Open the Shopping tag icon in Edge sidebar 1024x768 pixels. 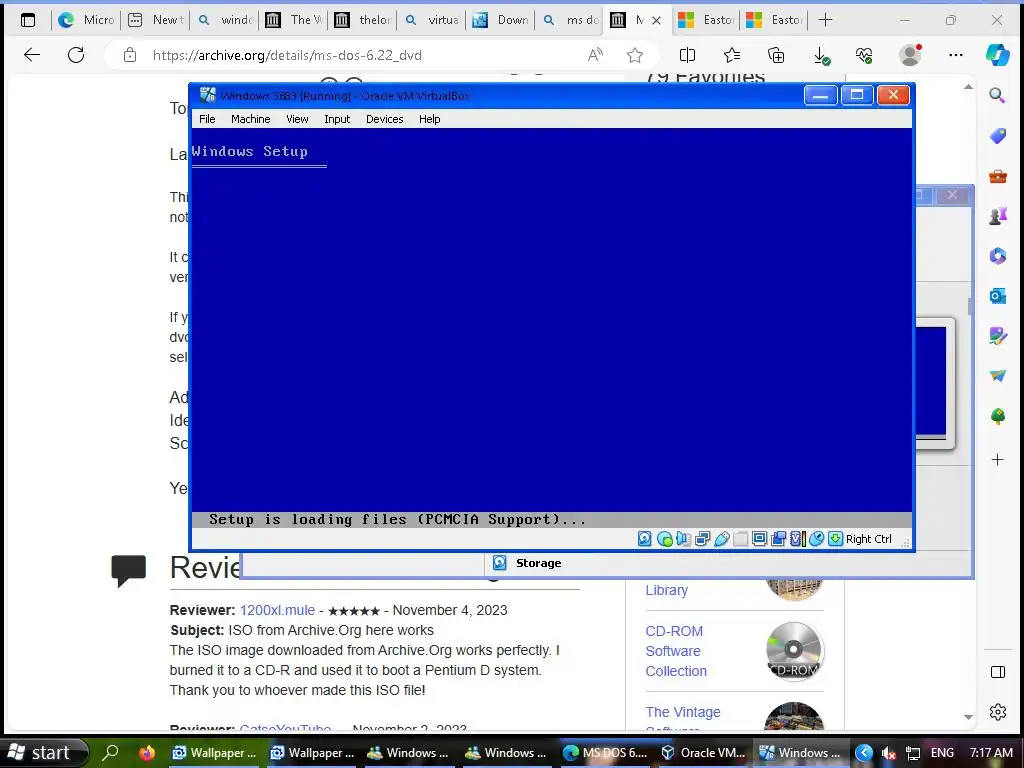click(997, 136)
